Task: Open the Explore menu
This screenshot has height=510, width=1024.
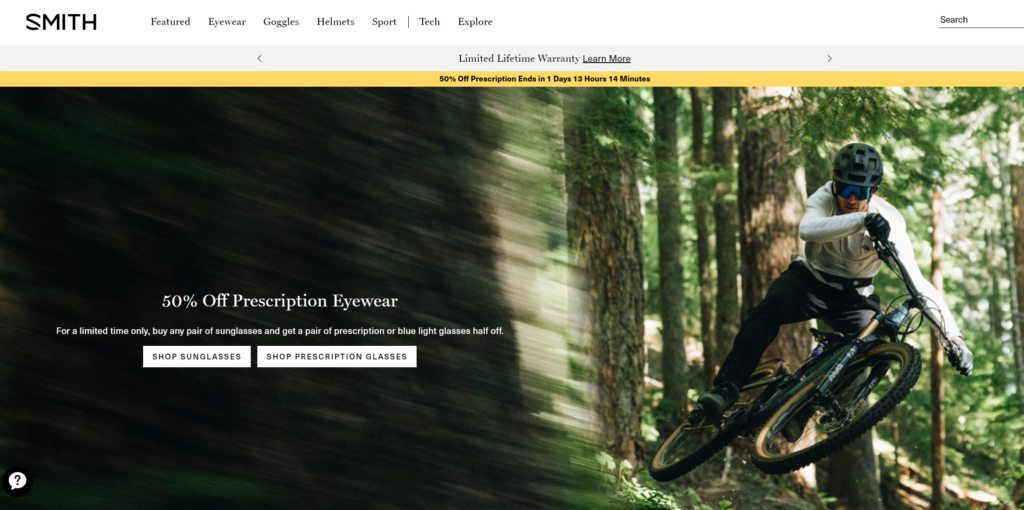Action: point(475,22)
